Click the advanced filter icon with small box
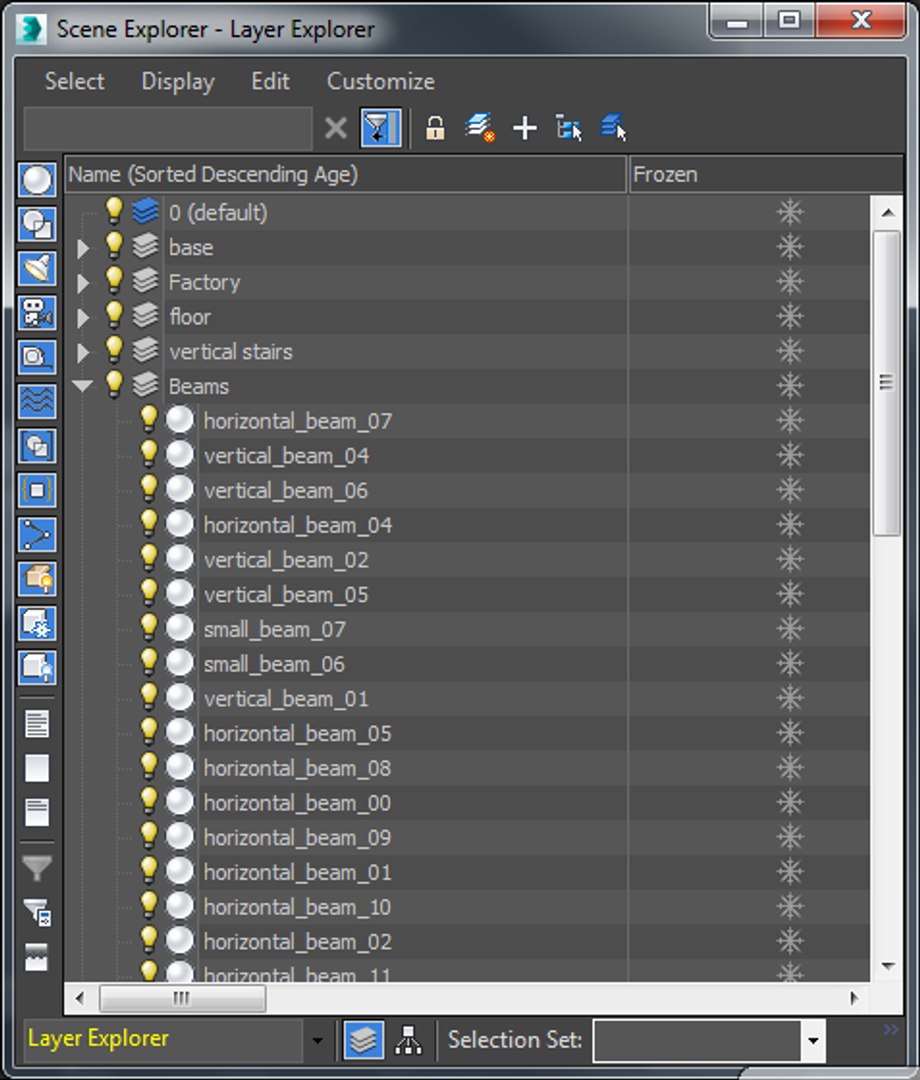Screen dimensions: 920x1080 pos(36,913)
